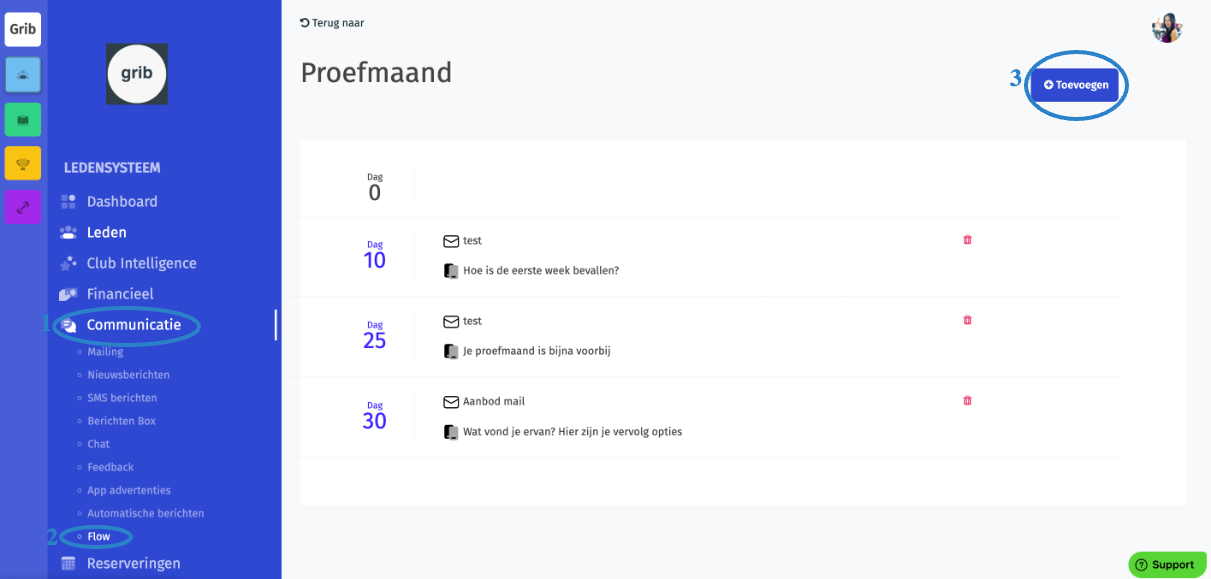The image size is (1211, 579).
Task: Click the Grib logo tile at top left
Action: (23, 29)
